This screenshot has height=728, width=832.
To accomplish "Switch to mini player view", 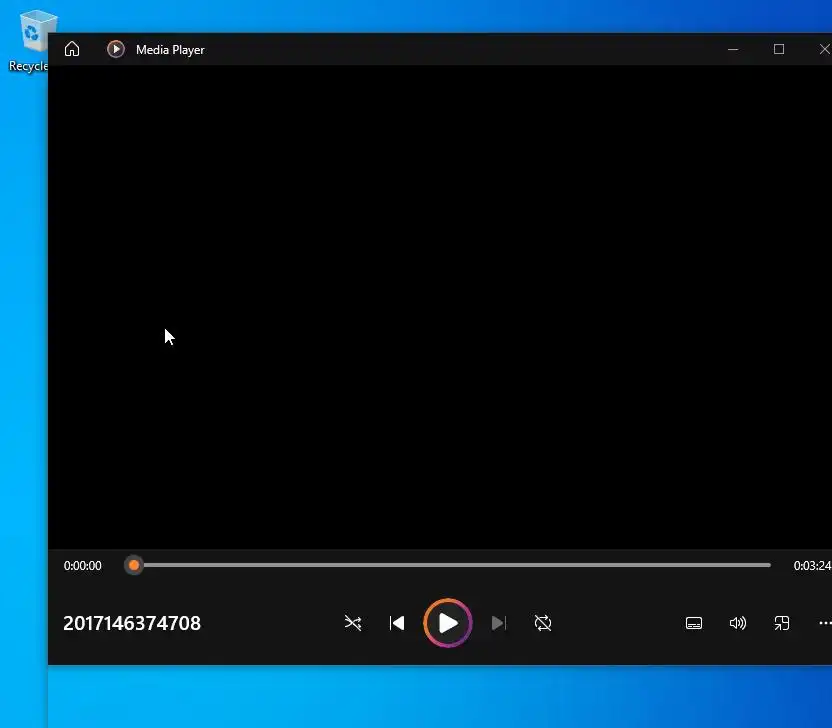I will point(782,623).
